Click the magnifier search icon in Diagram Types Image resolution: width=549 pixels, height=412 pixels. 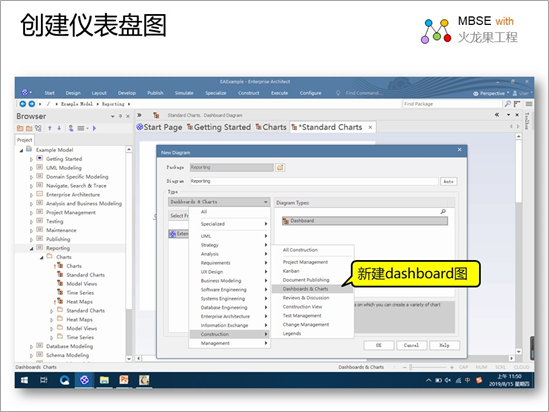(443, 211)
